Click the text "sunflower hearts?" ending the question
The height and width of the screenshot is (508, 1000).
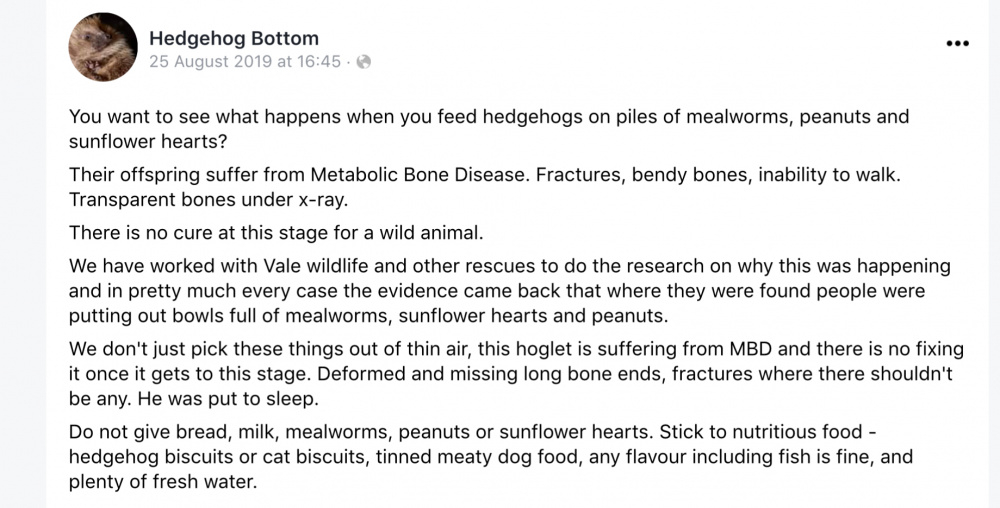click(x=148, y=142)
